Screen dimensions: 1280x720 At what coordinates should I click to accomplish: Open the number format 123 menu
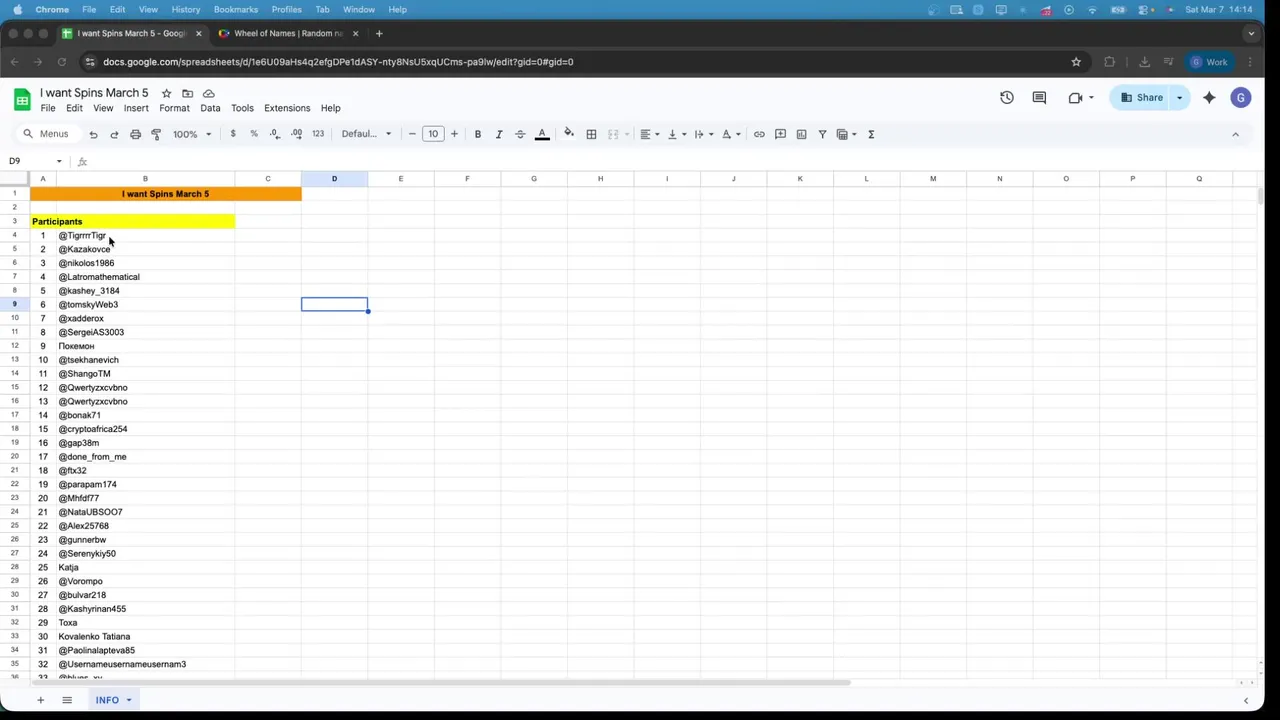pos(318,134)
